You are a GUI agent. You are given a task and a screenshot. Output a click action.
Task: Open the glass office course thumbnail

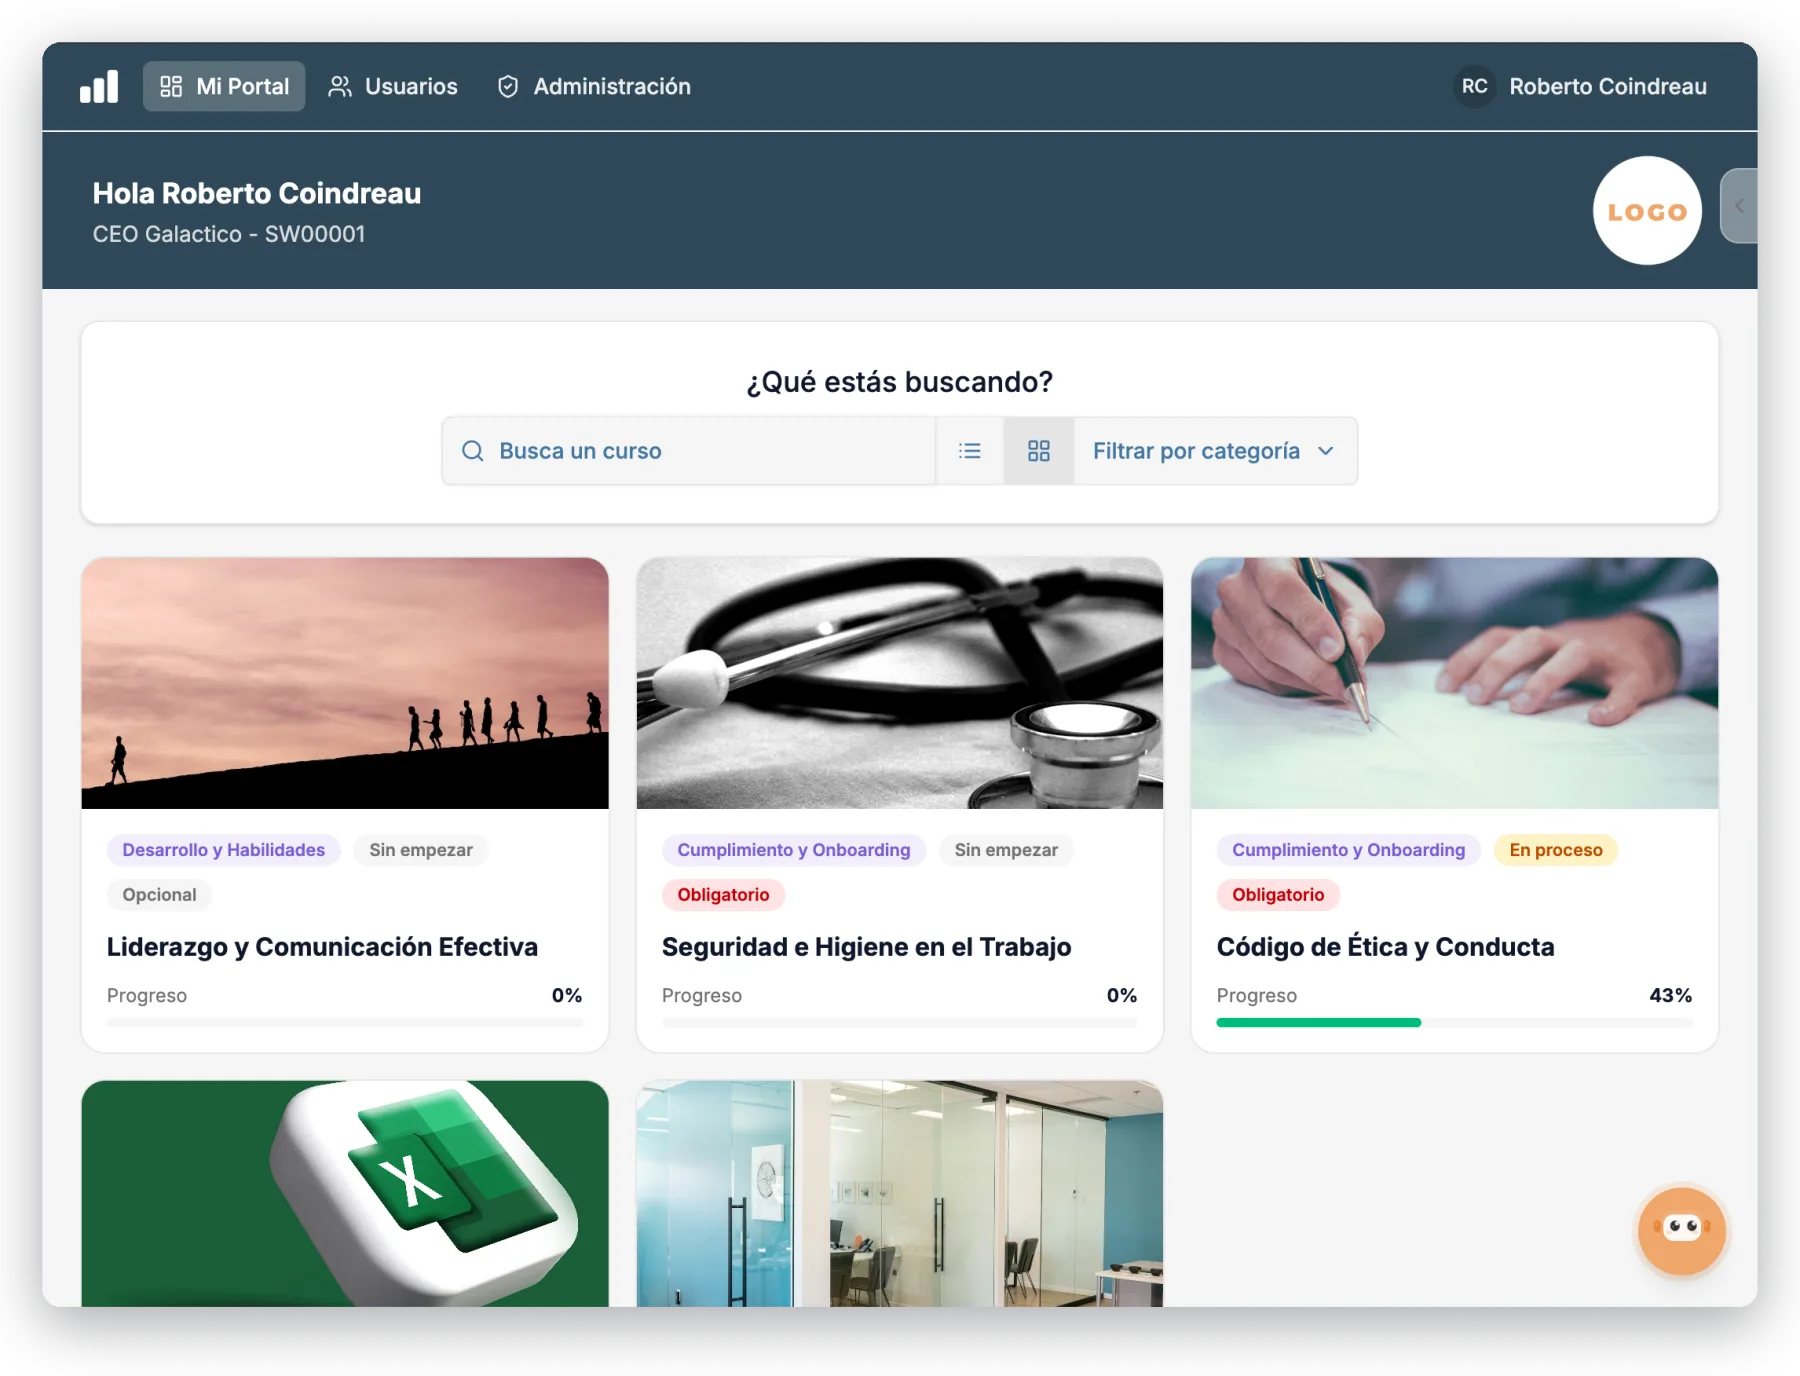pyautogui.click(x=900, y=1193)
